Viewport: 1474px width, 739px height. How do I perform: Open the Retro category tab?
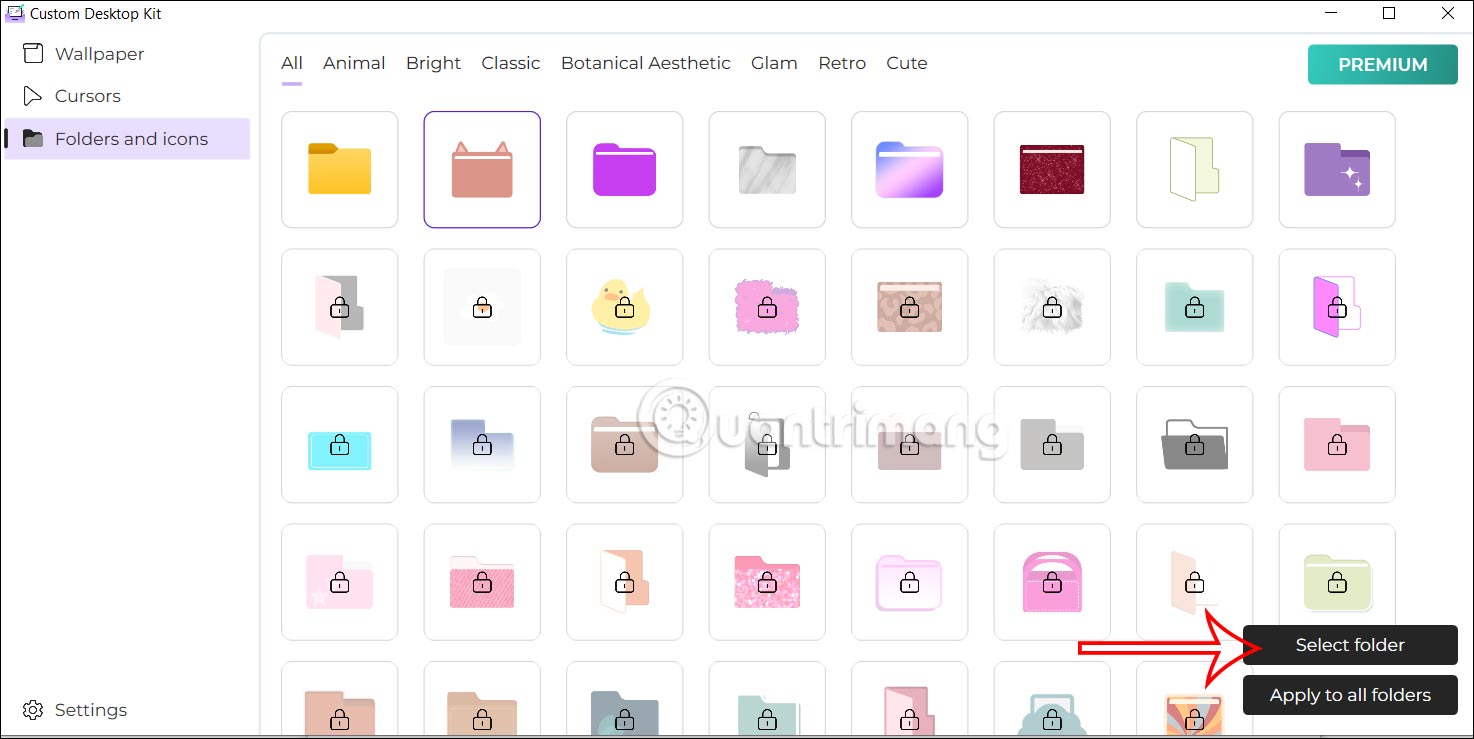(841, 62)
